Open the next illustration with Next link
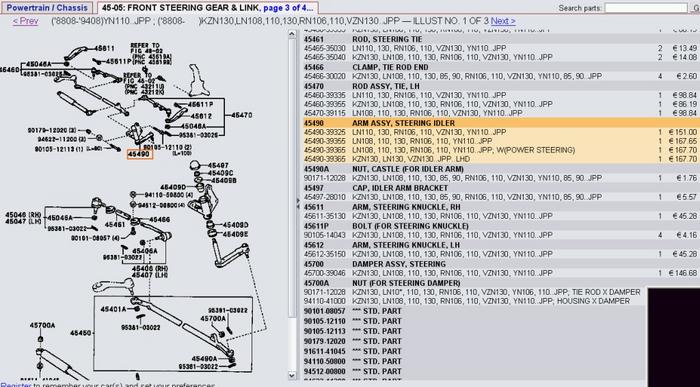Image resolution: width=700 pixels, height=387 pixels. tap(503, 21)
